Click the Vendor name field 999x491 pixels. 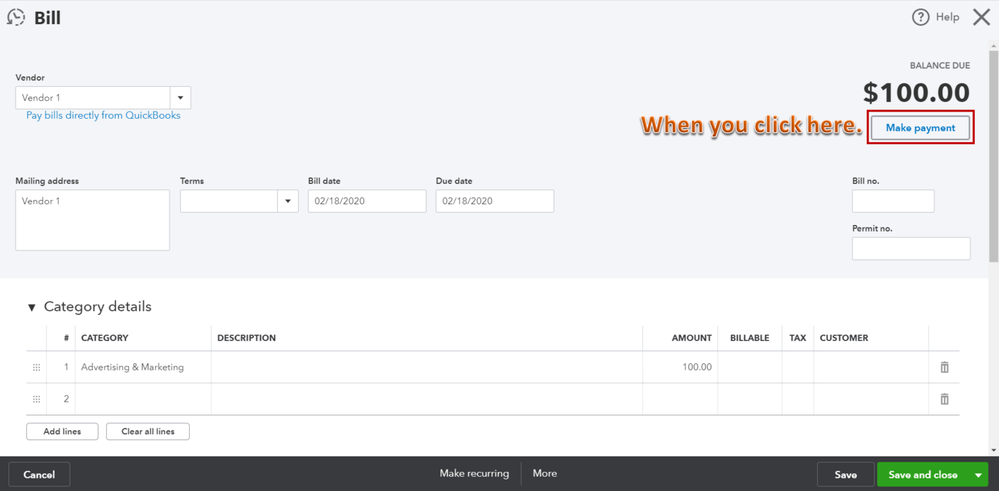[92, 98]
